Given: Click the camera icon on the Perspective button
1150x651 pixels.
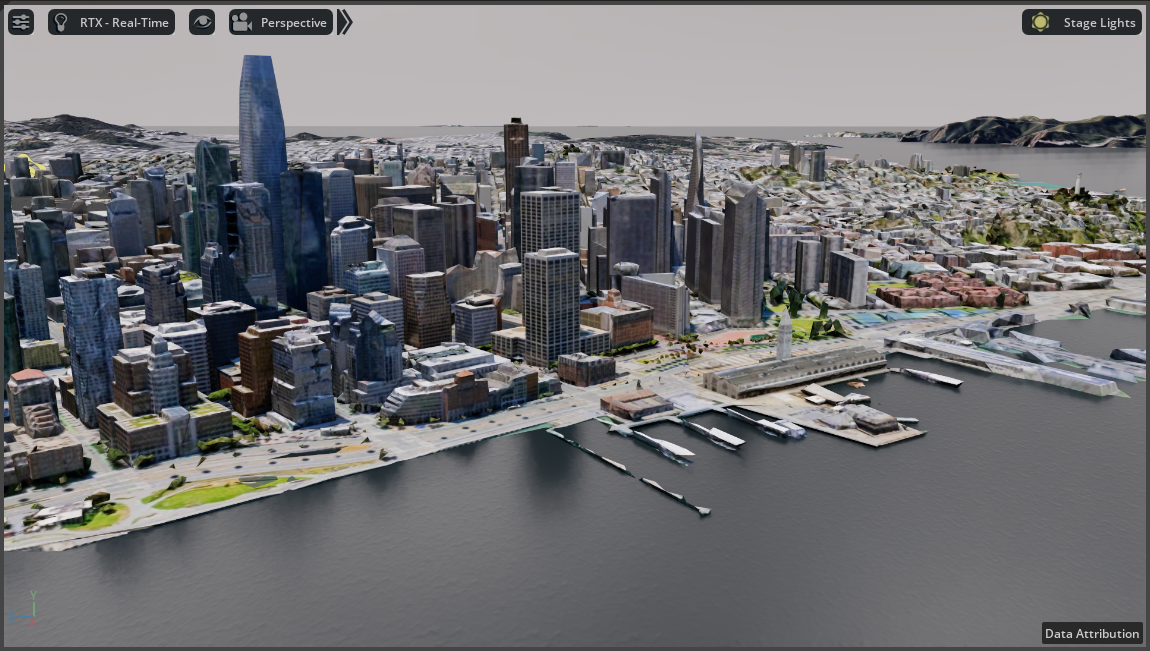Looking at the screenshot, I should coord(240,21).
